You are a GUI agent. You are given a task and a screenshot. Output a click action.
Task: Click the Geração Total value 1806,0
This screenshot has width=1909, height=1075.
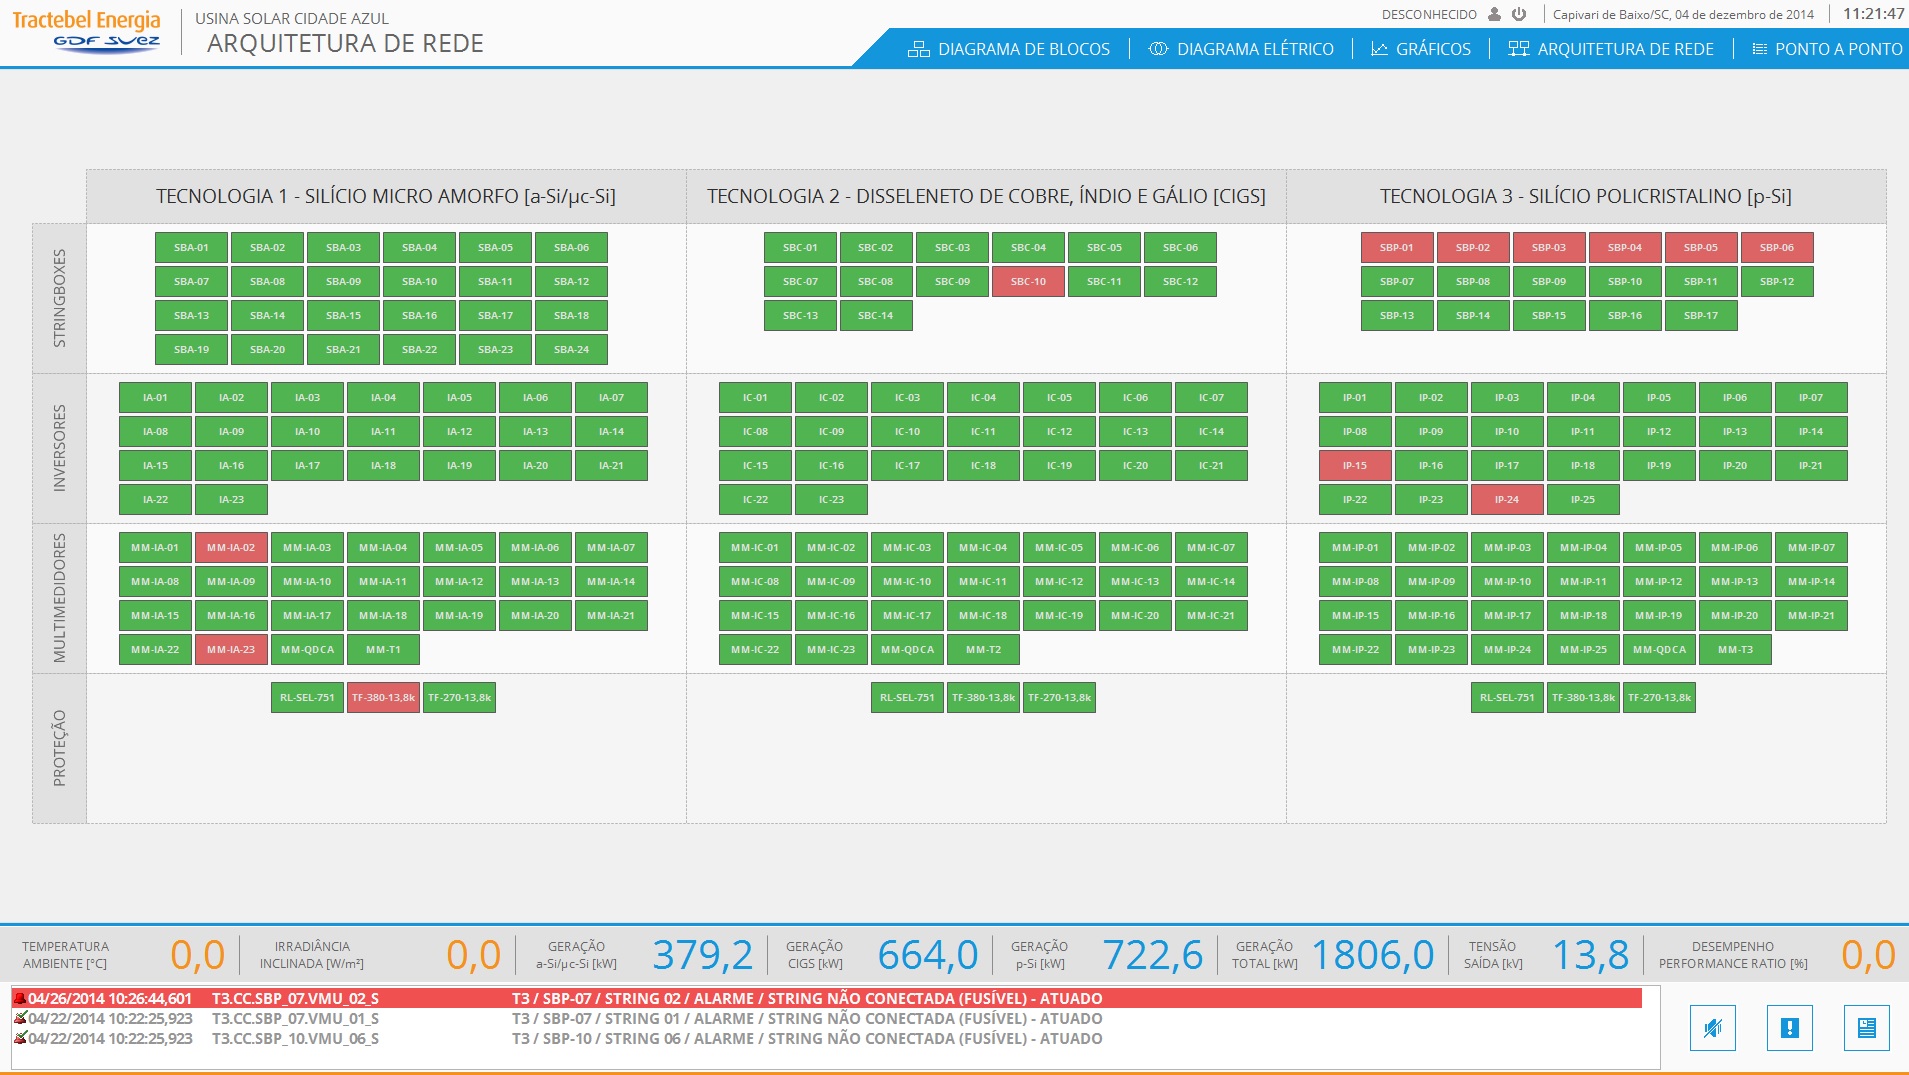click(1372, 955)
